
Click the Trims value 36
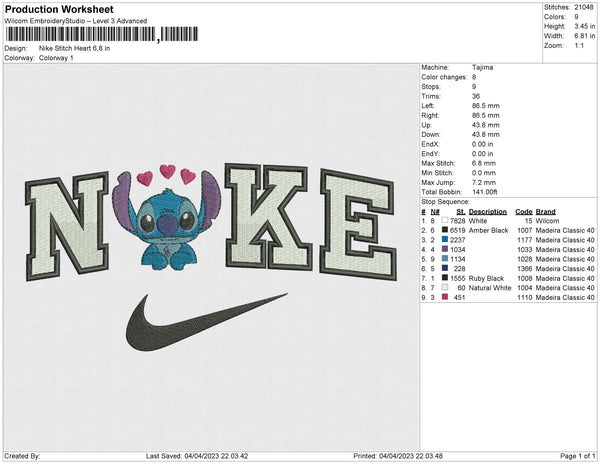pyautogui.click(x=476, y=96)
